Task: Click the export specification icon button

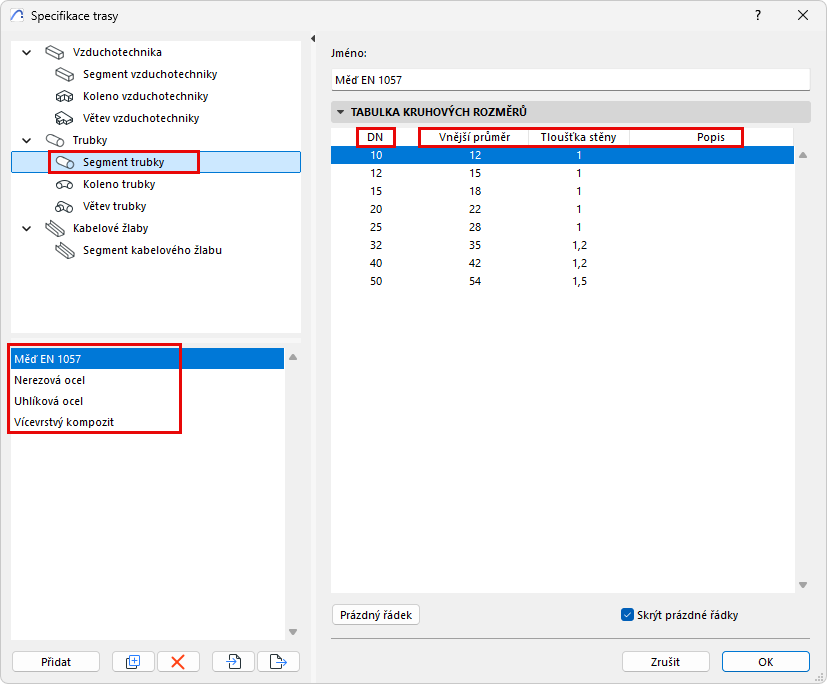Action: click(x=278, y=661)
